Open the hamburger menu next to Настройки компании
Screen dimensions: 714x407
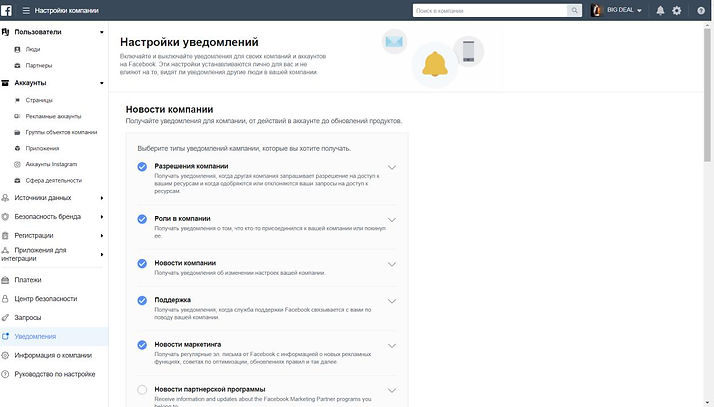(26, 10)
